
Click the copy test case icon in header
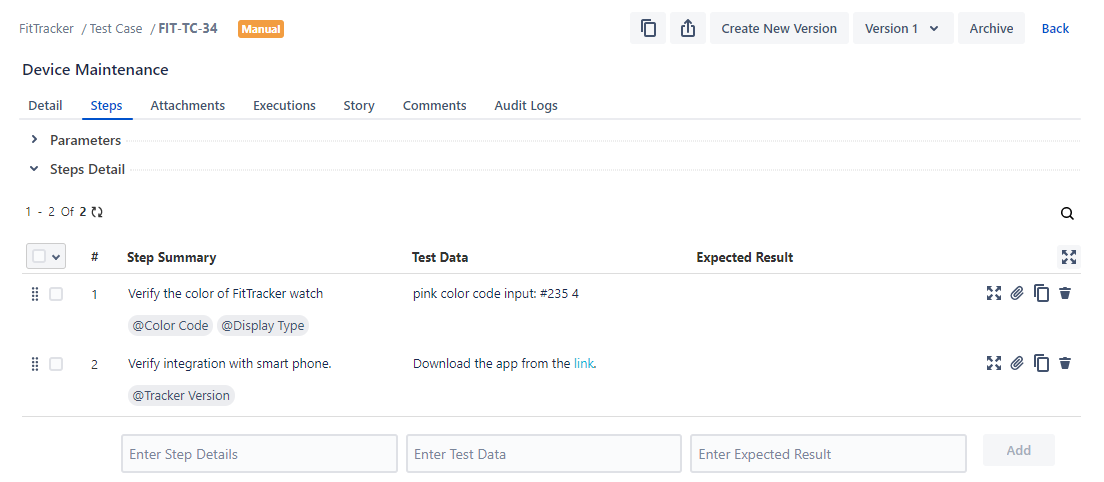point(648,29)
